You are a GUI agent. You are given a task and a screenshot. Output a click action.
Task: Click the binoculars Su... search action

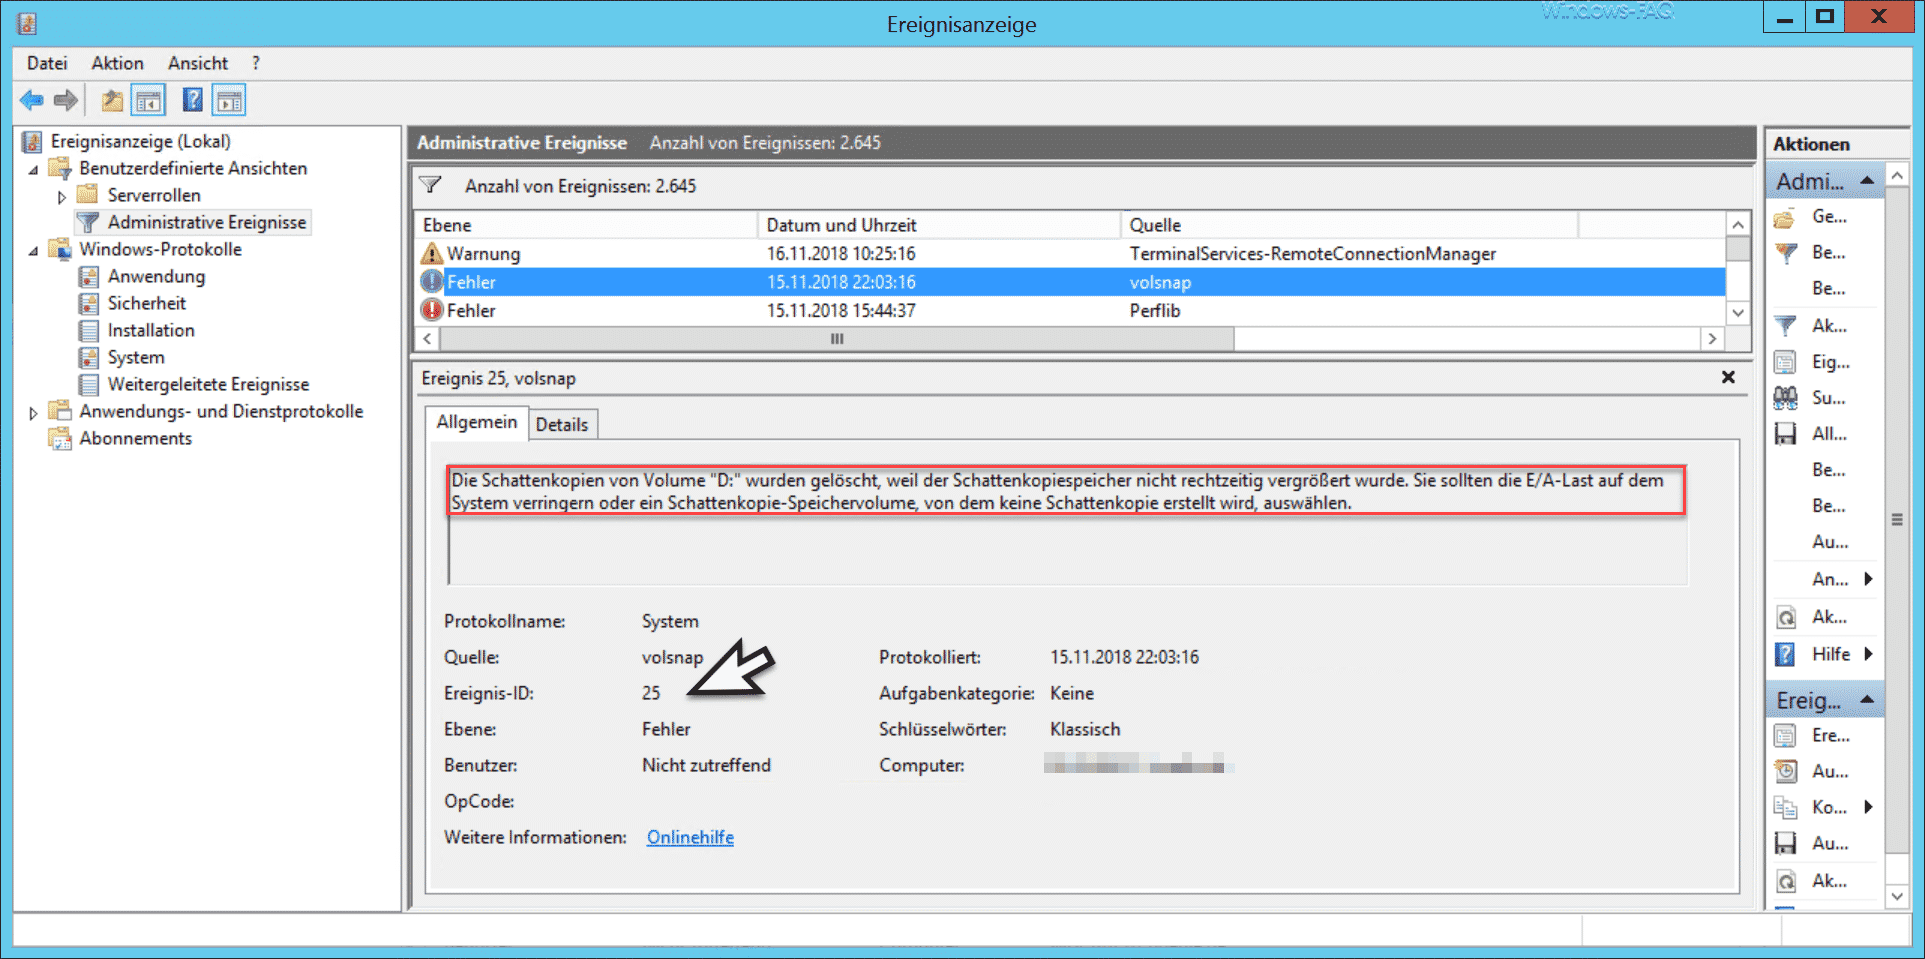tap(1785, 398)
